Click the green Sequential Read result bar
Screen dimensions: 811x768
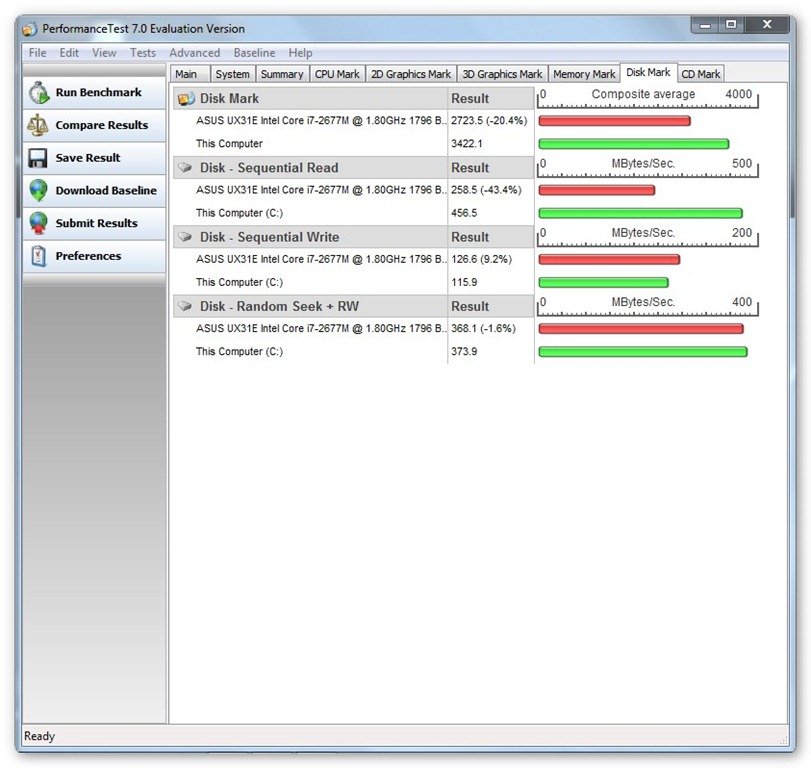click(640, 213)
